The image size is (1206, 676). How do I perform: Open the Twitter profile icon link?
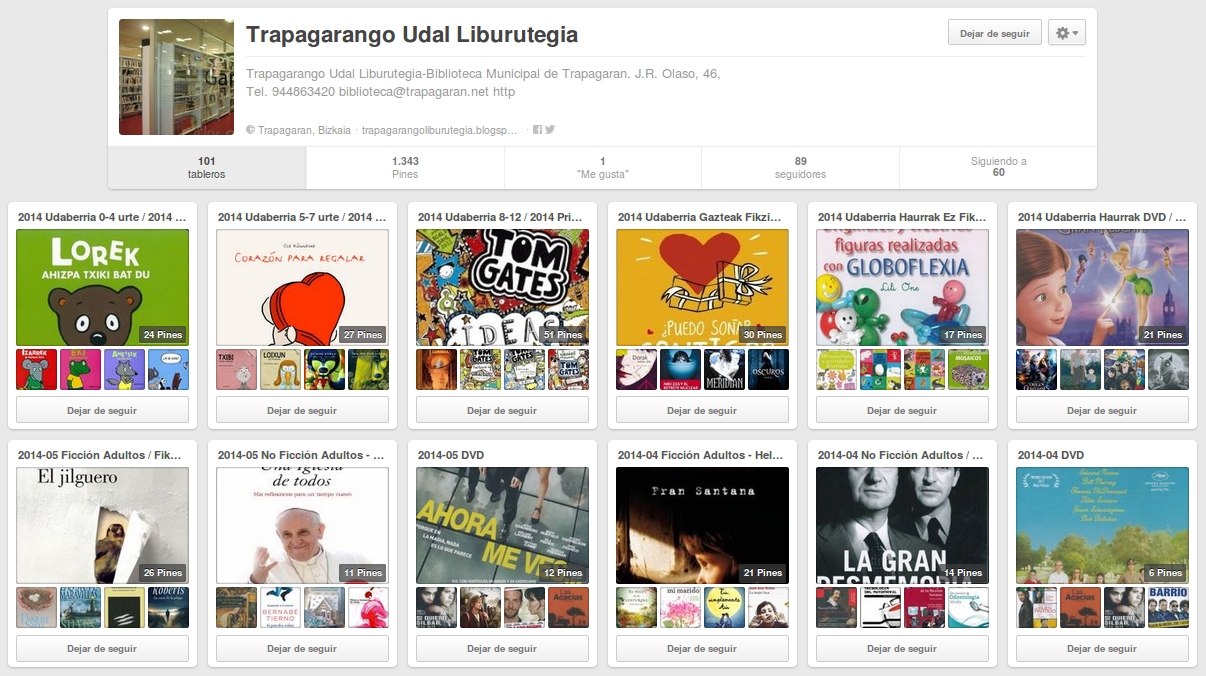549,130
